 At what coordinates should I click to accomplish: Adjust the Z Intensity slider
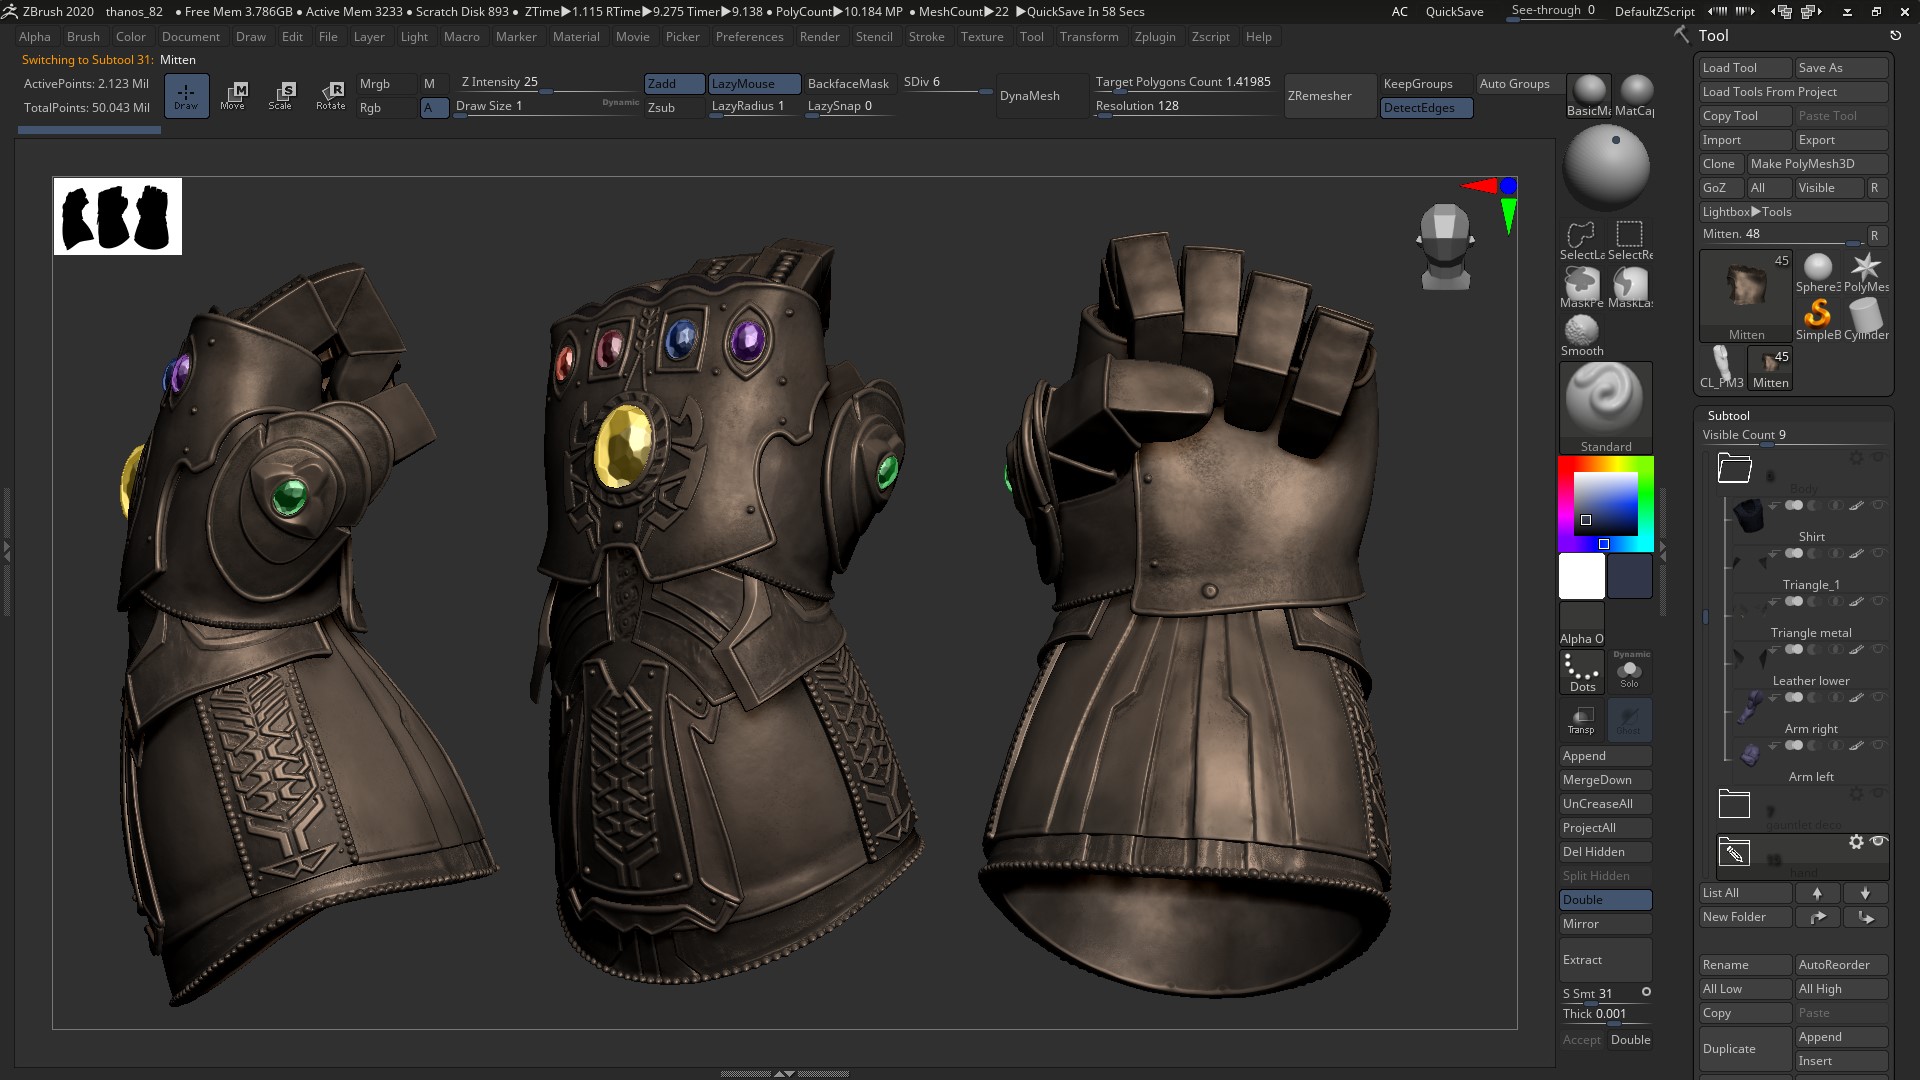[x=549, y=84]
